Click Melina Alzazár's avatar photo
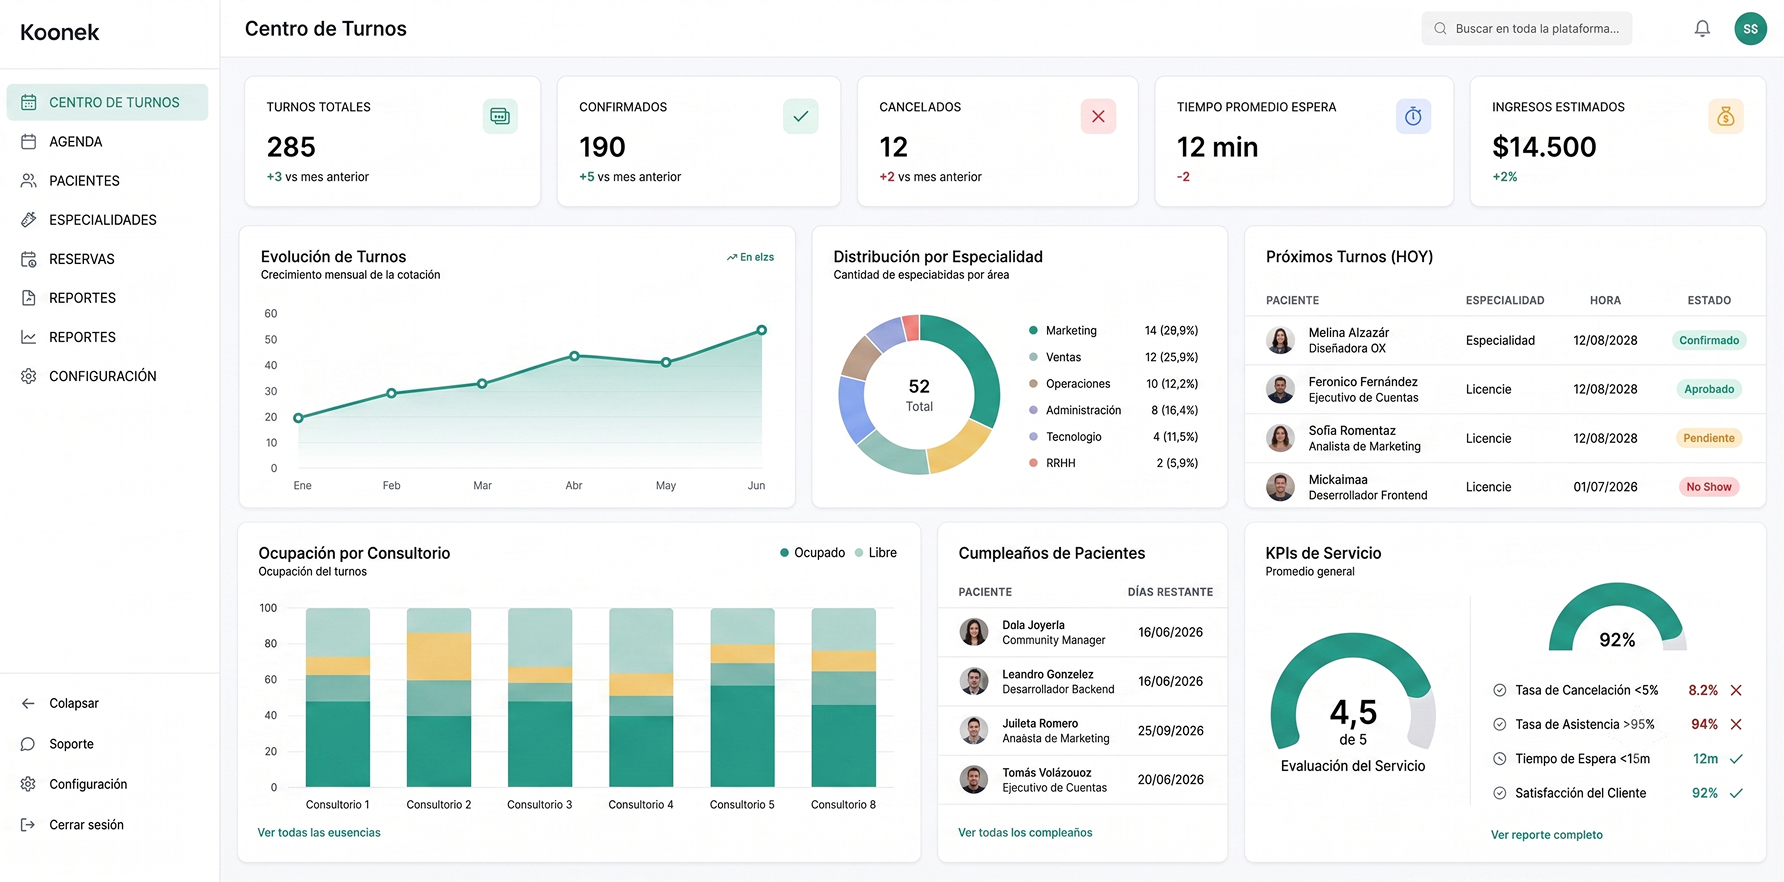This screenshot has height=882, width=1784. tap(1280, 340)
